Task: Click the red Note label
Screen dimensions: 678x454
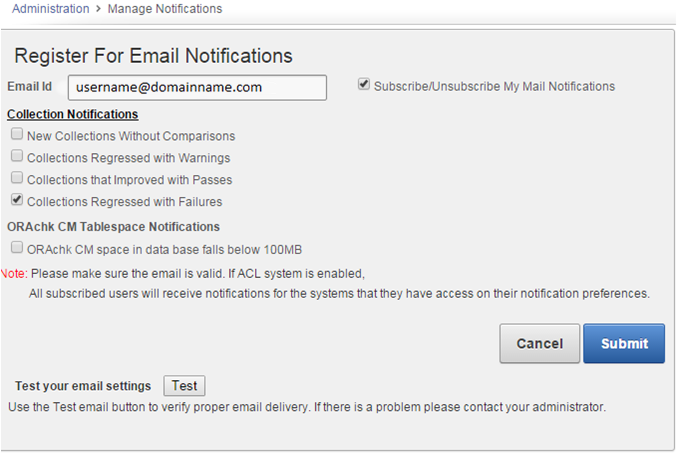Action: pyautogui.click(x=14, y=273)
